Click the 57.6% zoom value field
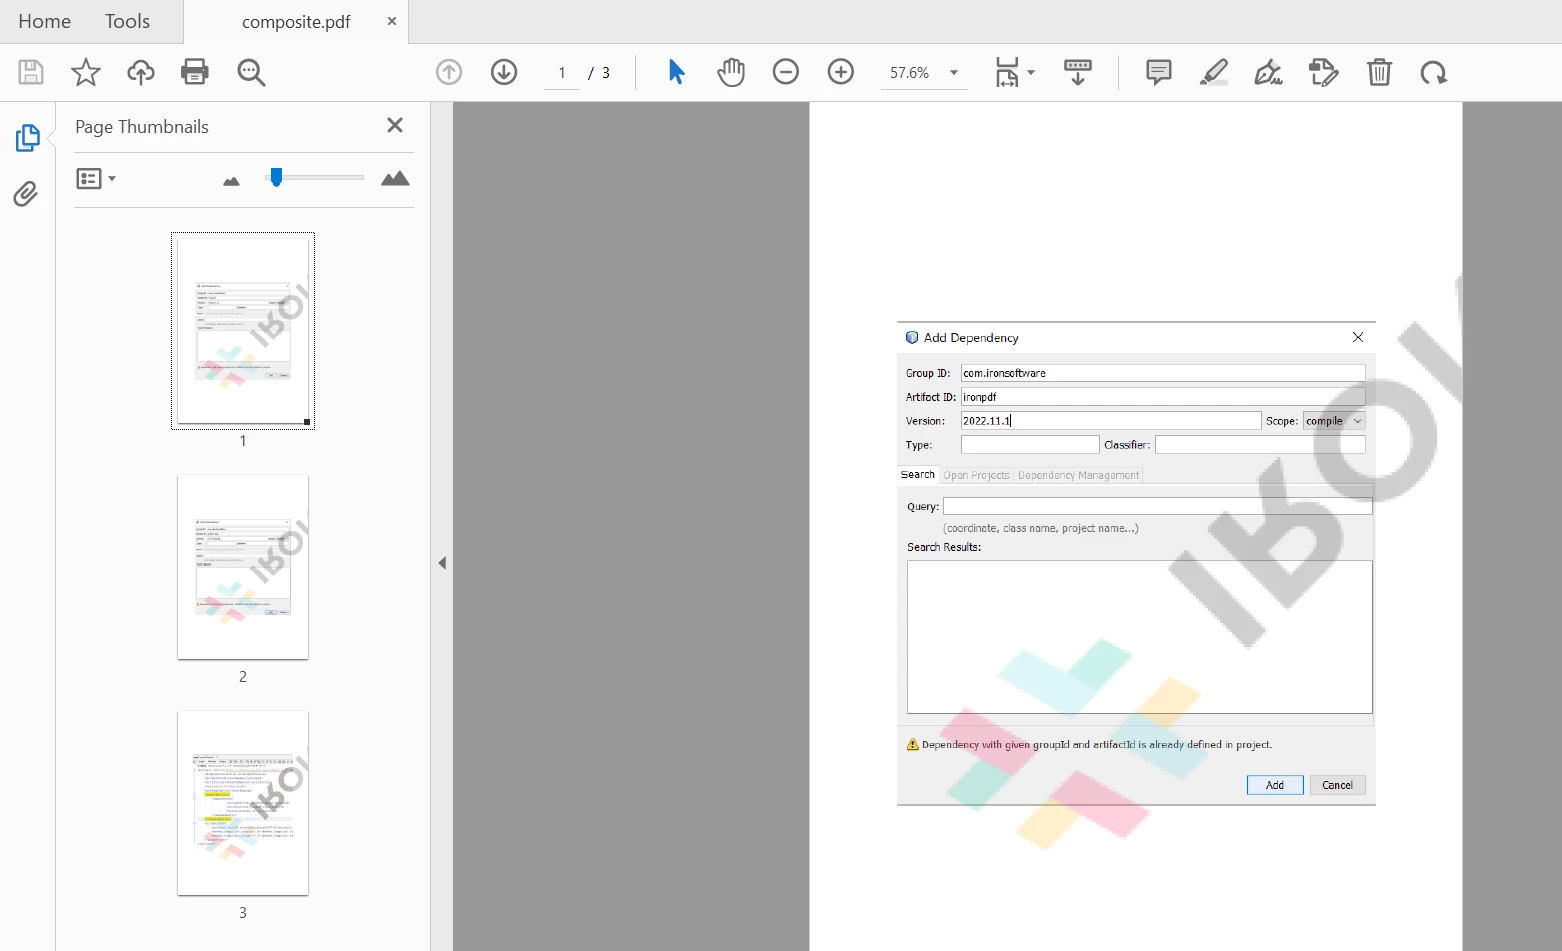This screenshot has width=1562, height=951. [x=909, y=72]
